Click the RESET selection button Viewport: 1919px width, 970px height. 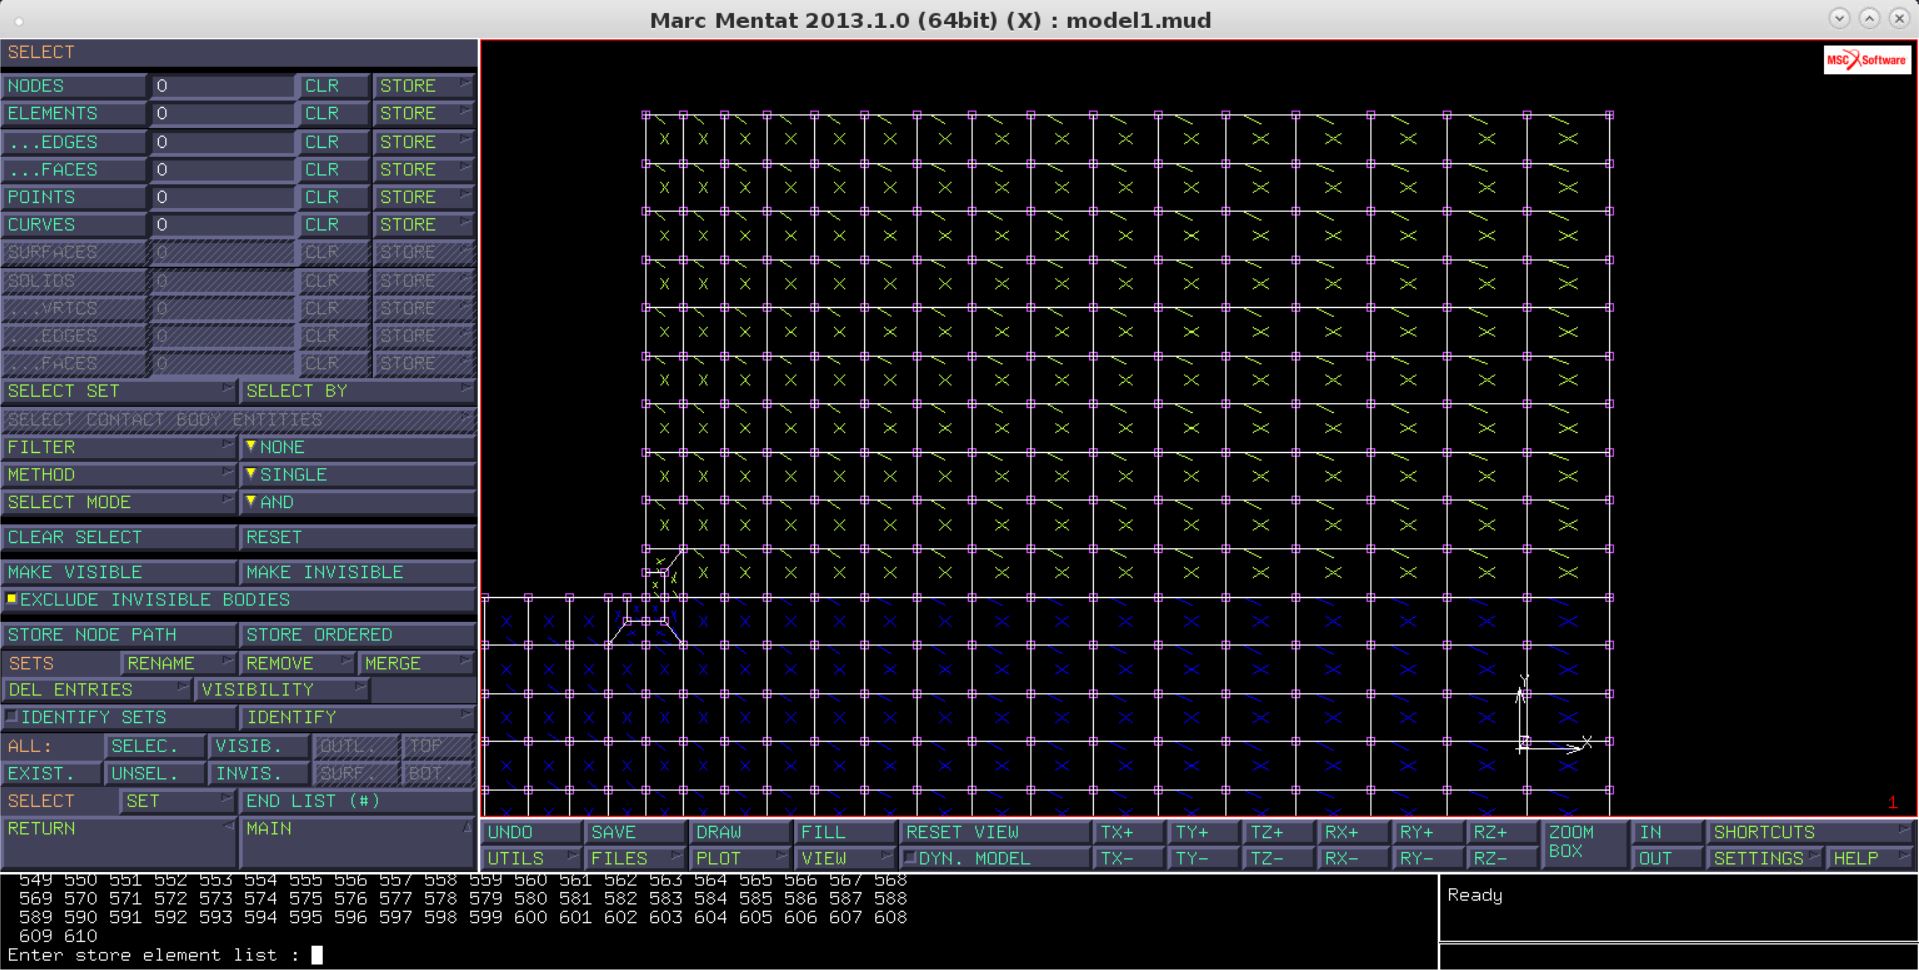click(x=357, y=537)
